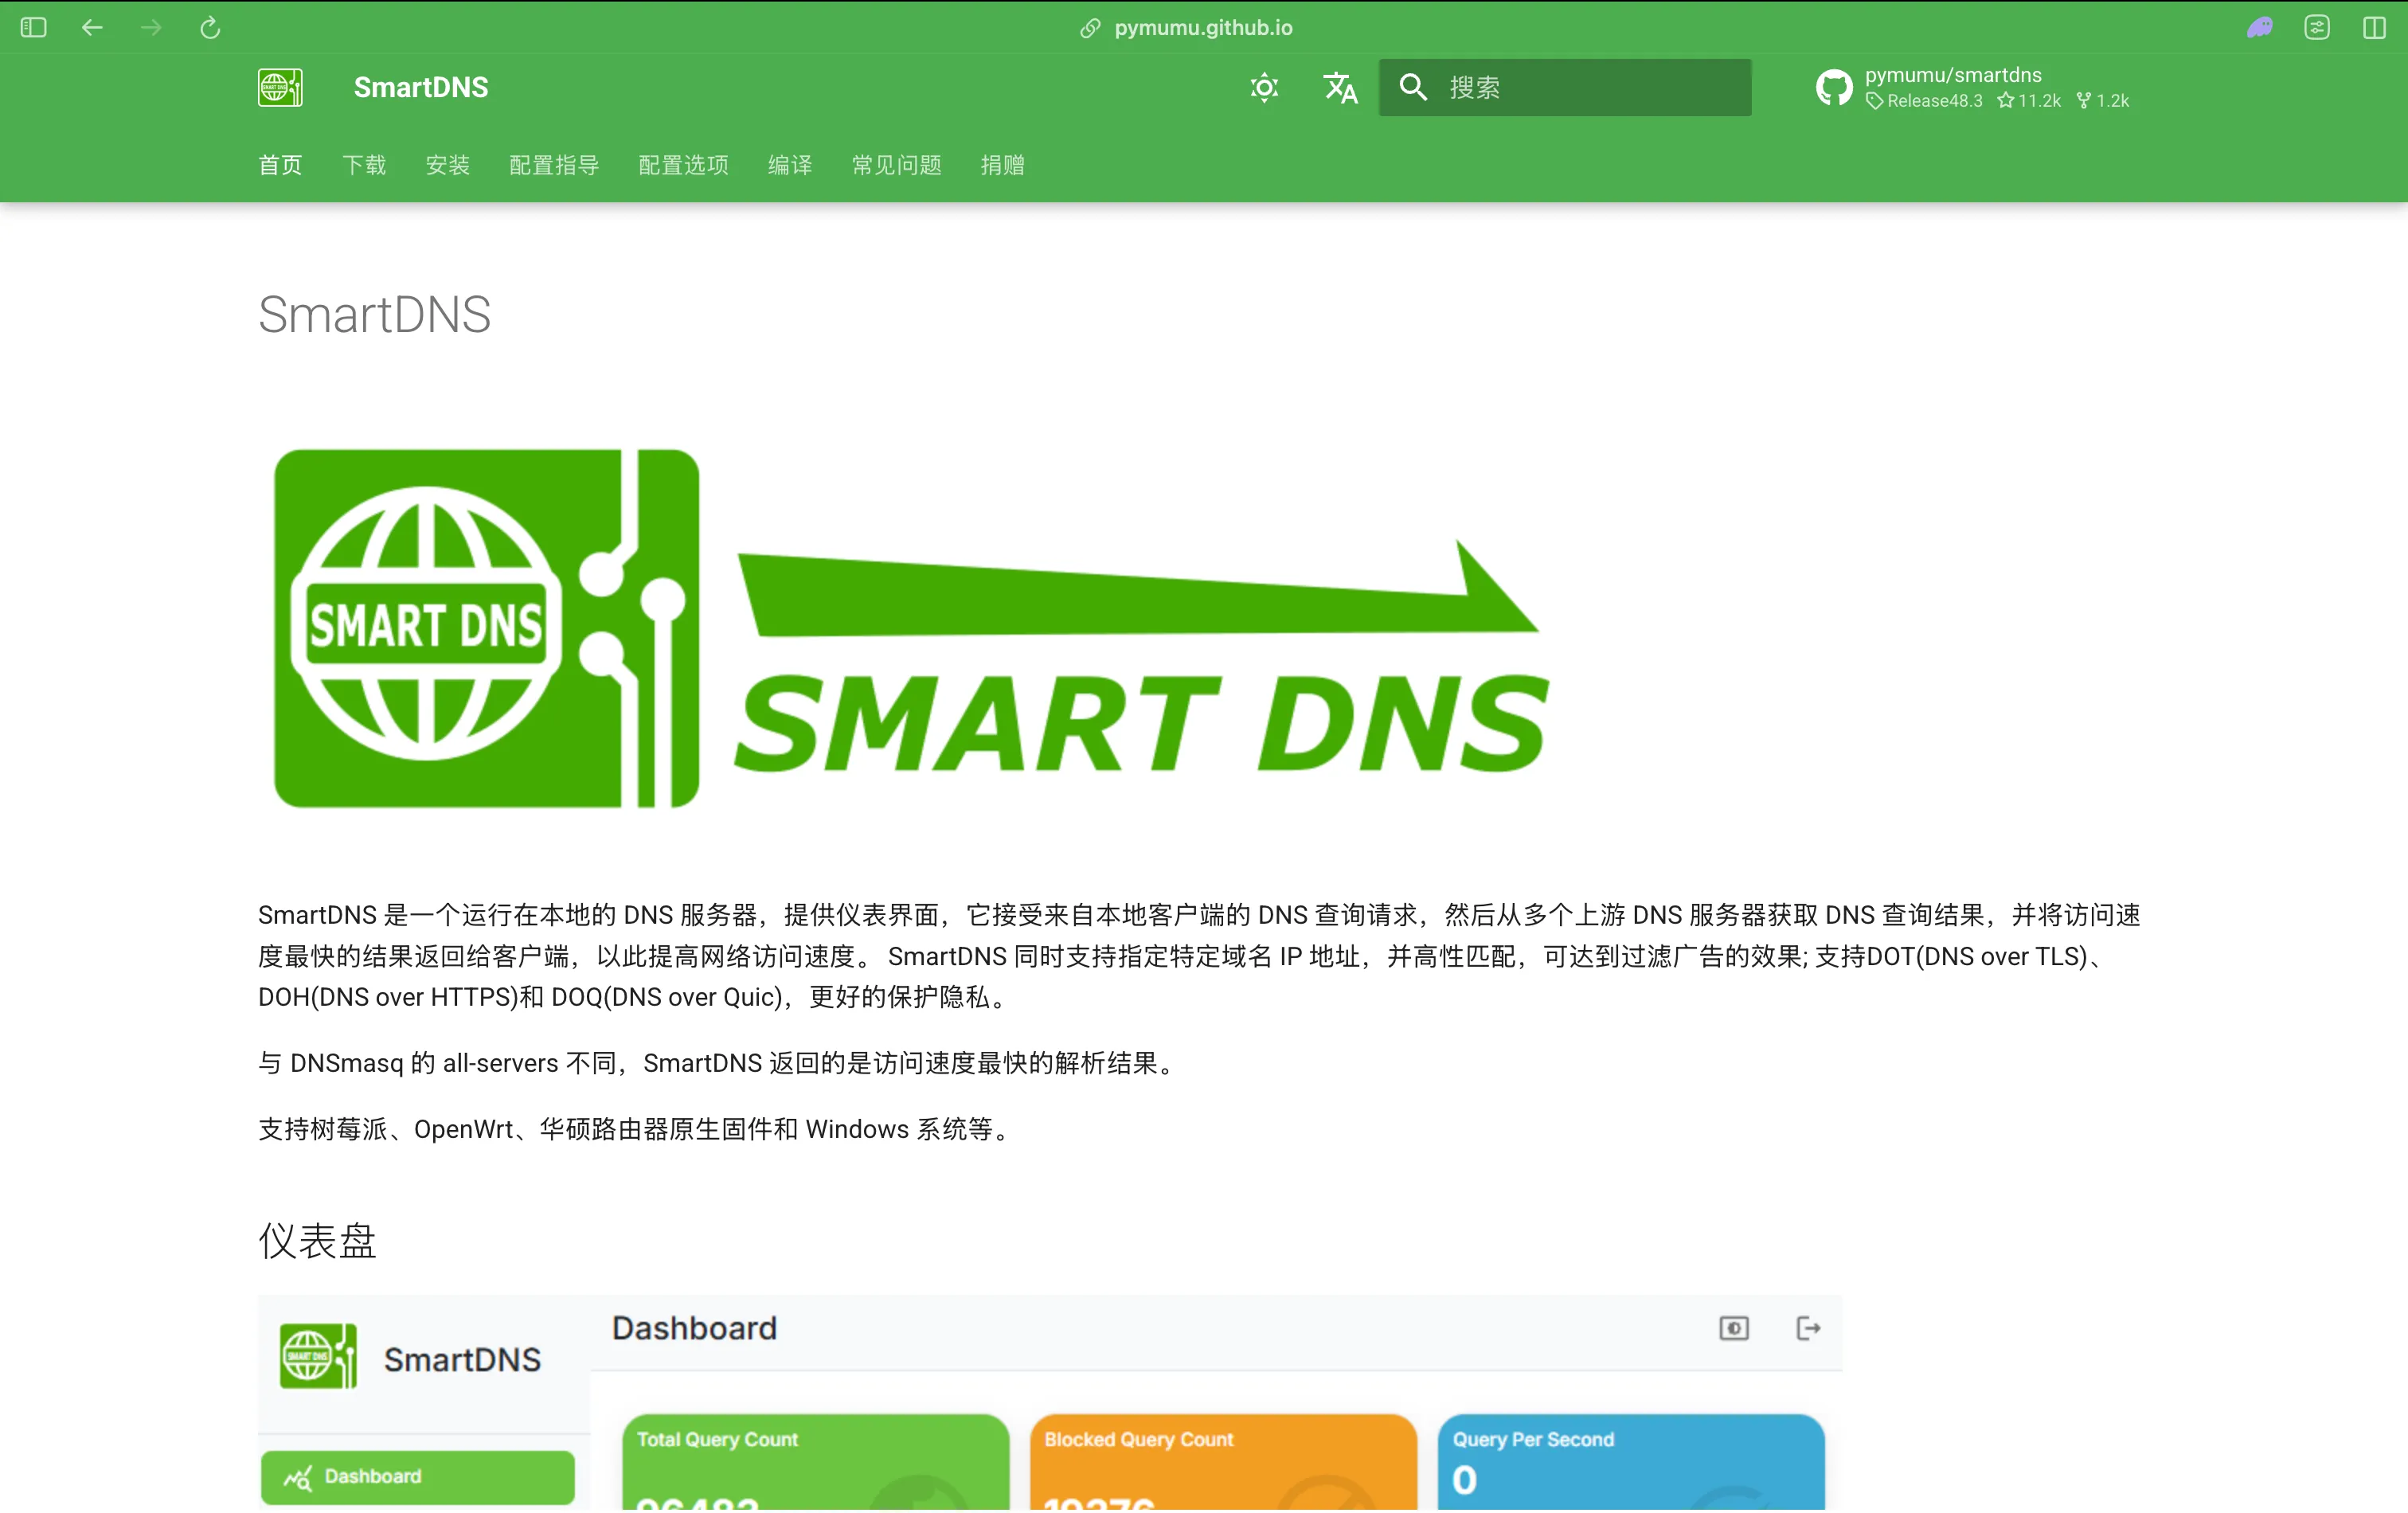Click the SmartDNS logo in the header
Screen dimensions: 2408x1513
coord(280,87)
